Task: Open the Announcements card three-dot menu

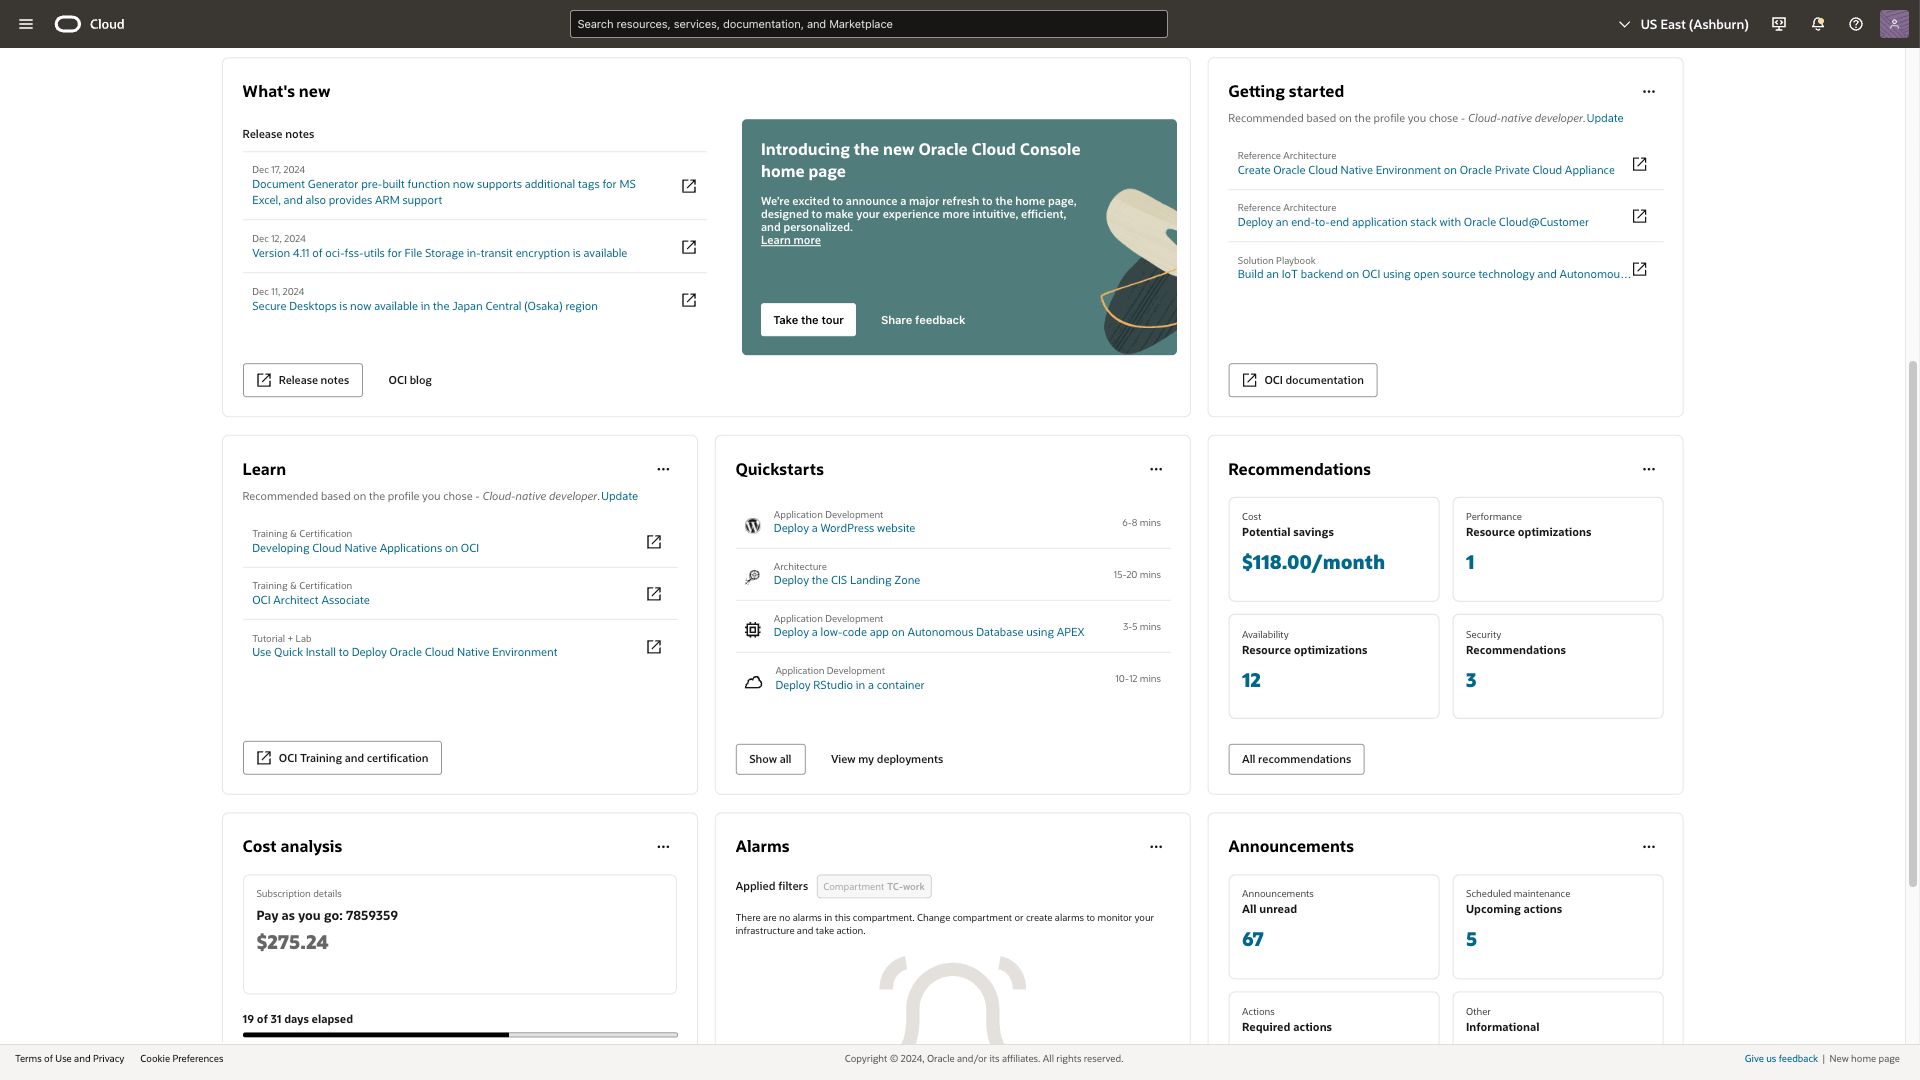Action: click(x=1649, y=847)
